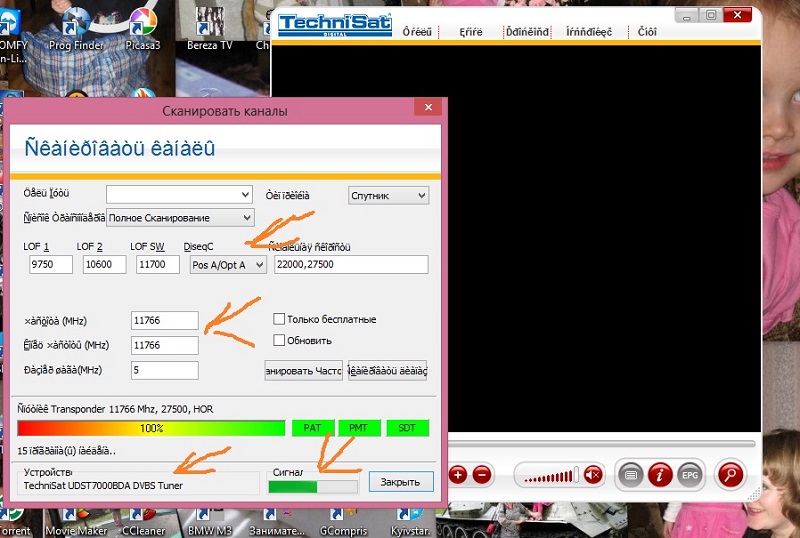Open the teletext list icon
This screenshot has height=538, width=800.
pos(629,474)
